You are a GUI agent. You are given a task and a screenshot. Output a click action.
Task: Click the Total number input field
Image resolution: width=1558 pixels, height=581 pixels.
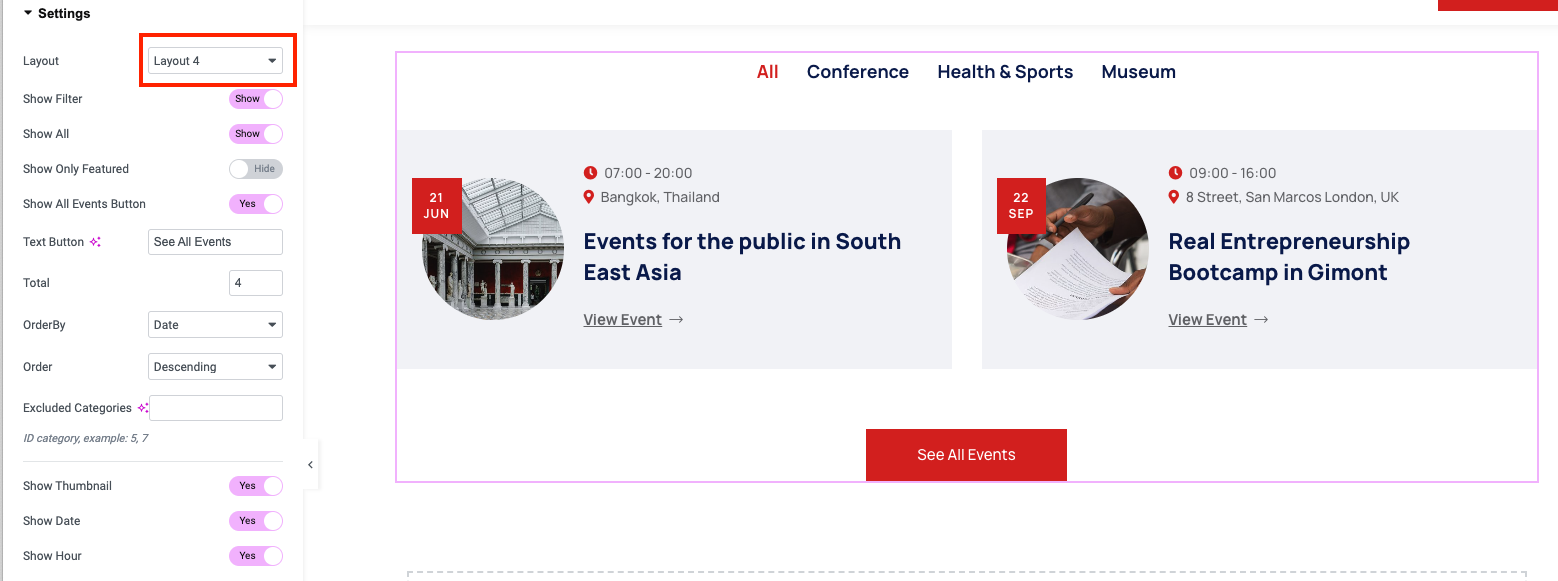pyautogui.click(x=255, y=283)
